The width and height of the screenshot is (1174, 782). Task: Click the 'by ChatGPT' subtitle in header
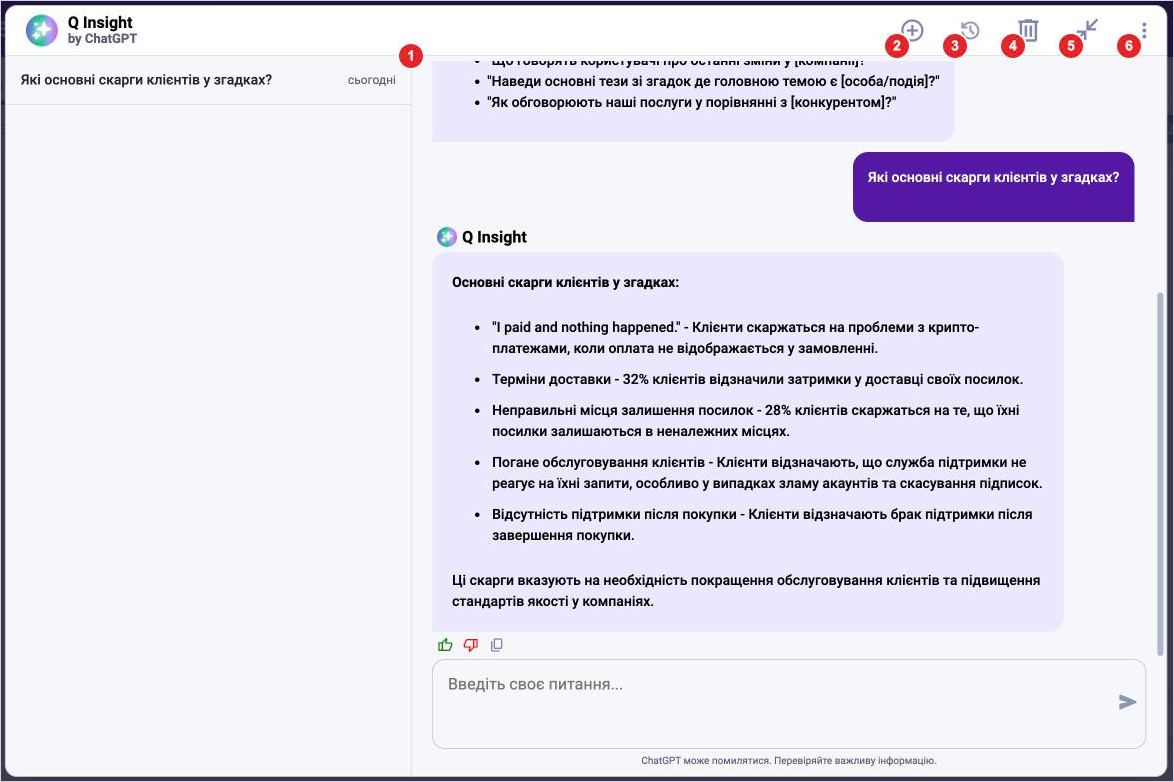coord(102,39)
